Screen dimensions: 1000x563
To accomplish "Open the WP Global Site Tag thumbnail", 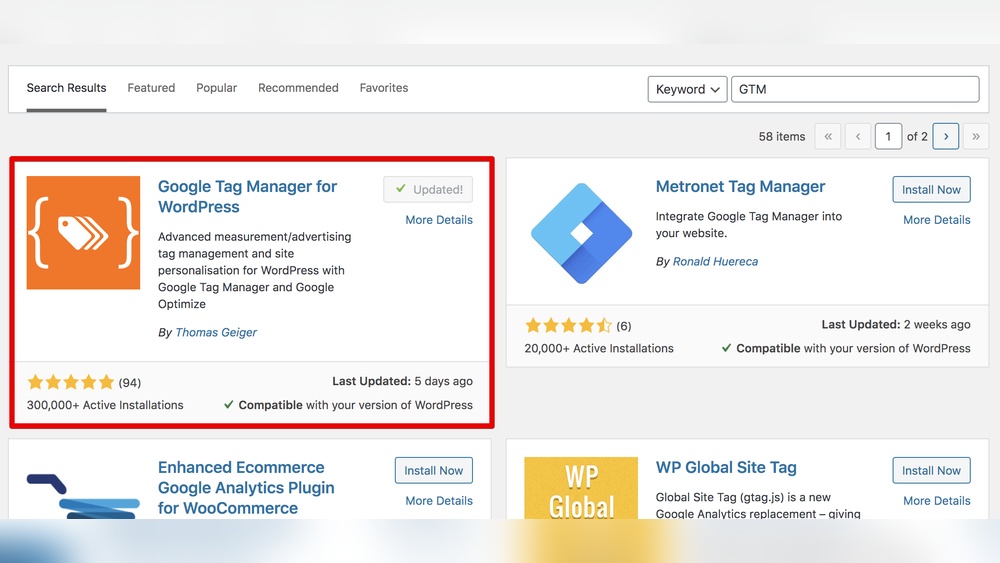I will point(581,488).
